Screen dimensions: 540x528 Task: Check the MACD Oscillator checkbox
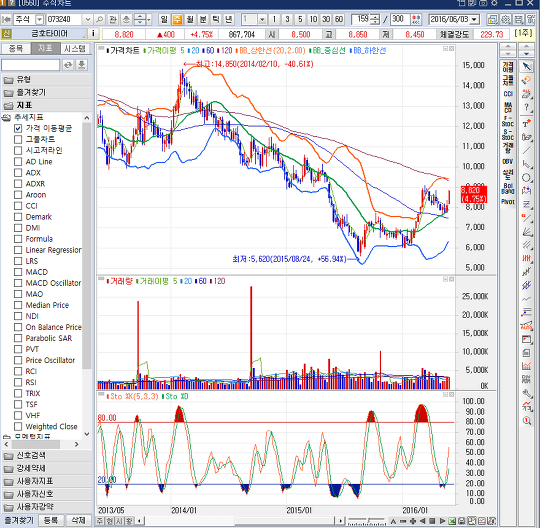click(18, 283)
